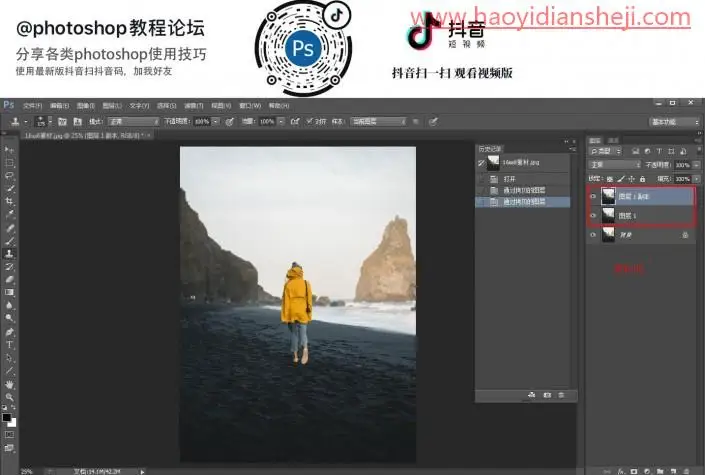Change the screen mode button
Viewport: 705px width, 475px height.
(9, 448)
